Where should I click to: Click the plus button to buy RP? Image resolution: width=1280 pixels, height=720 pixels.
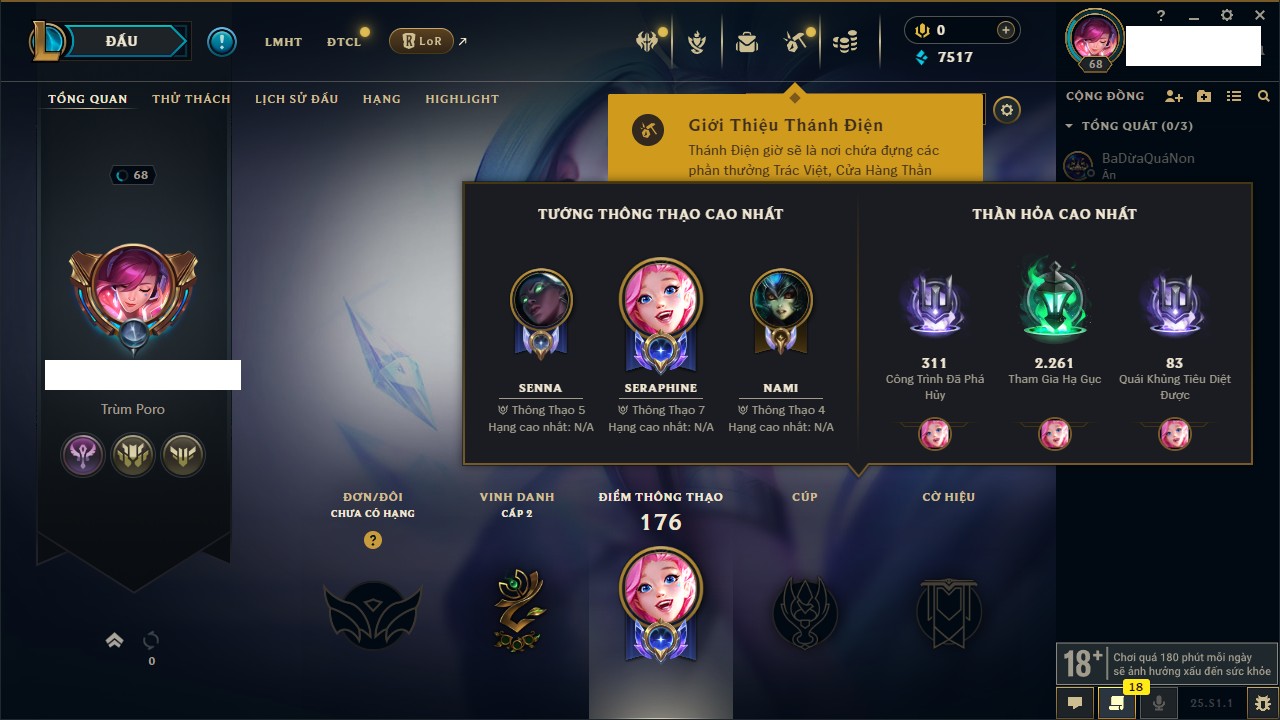pos(1006,30)
